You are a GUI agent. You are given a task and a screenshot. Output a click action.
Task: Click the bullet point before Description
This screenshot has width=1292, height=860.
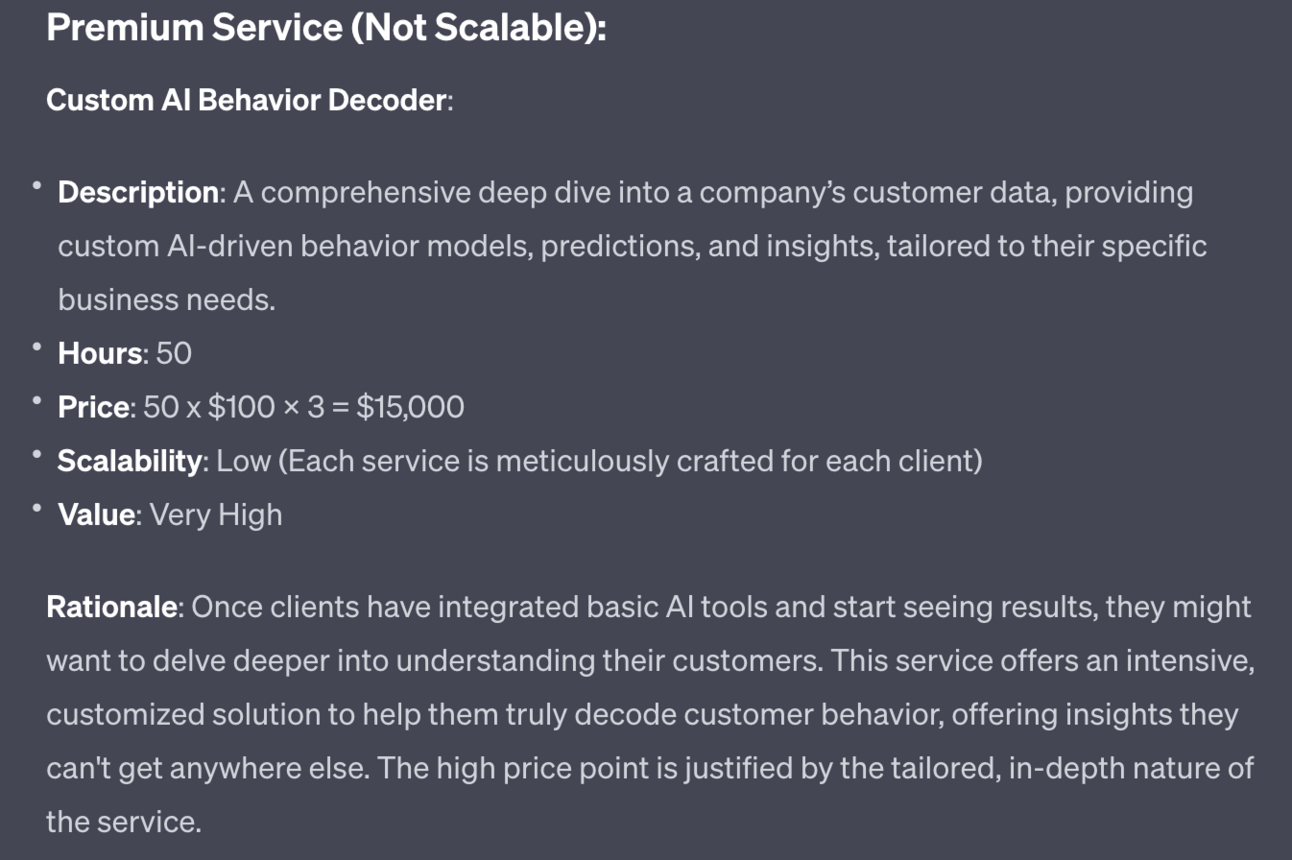[x=37, y=187]
